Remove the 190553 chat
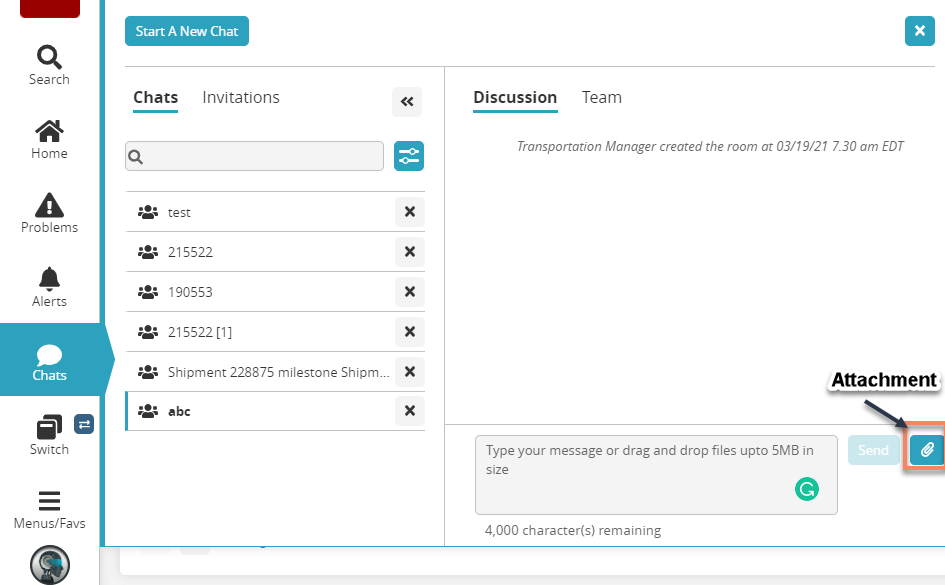The image size is (945, 585). click(409, 292)
